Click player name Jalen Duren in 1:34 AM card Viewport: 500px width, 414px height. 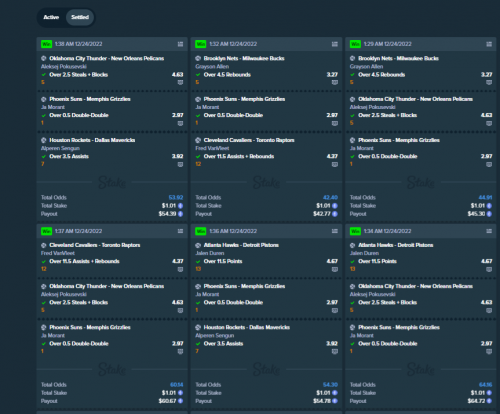pyautogui.click(x=364, y=253)
